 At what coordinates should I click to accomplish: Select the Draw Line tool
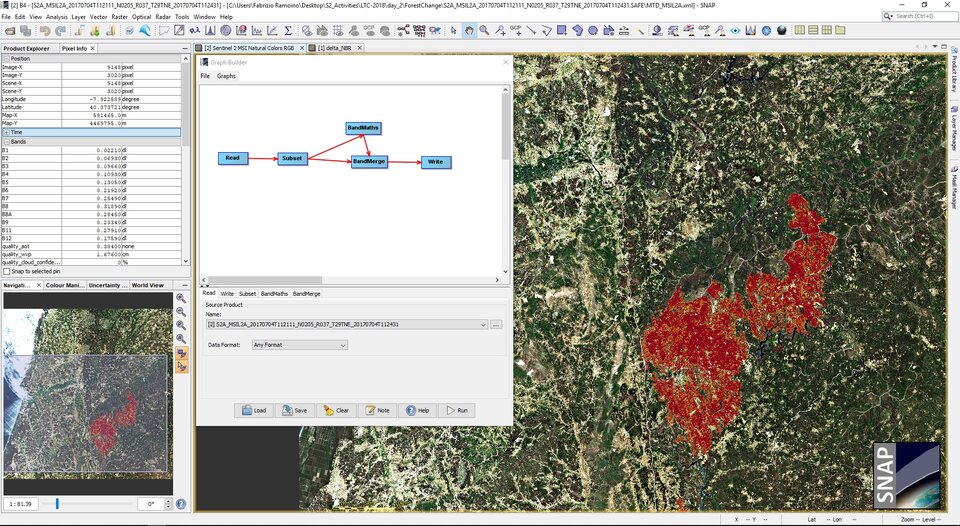[x=531, y=30]
